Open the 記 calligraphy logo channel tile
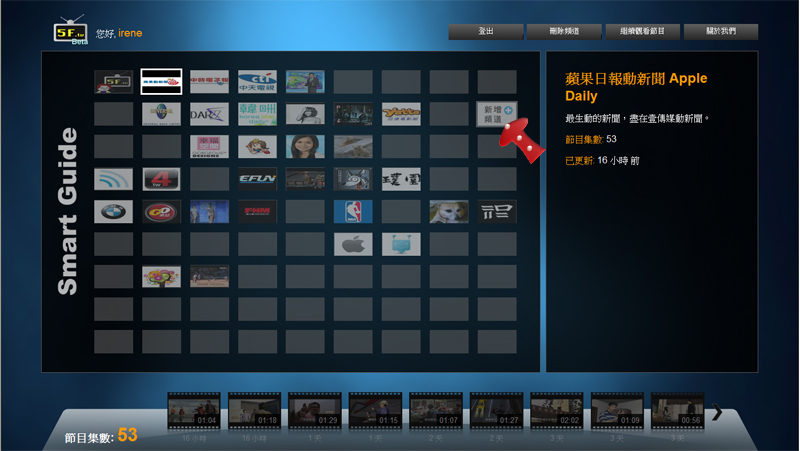The width and height of the screenshot is (800, 451). click(497, 211)
